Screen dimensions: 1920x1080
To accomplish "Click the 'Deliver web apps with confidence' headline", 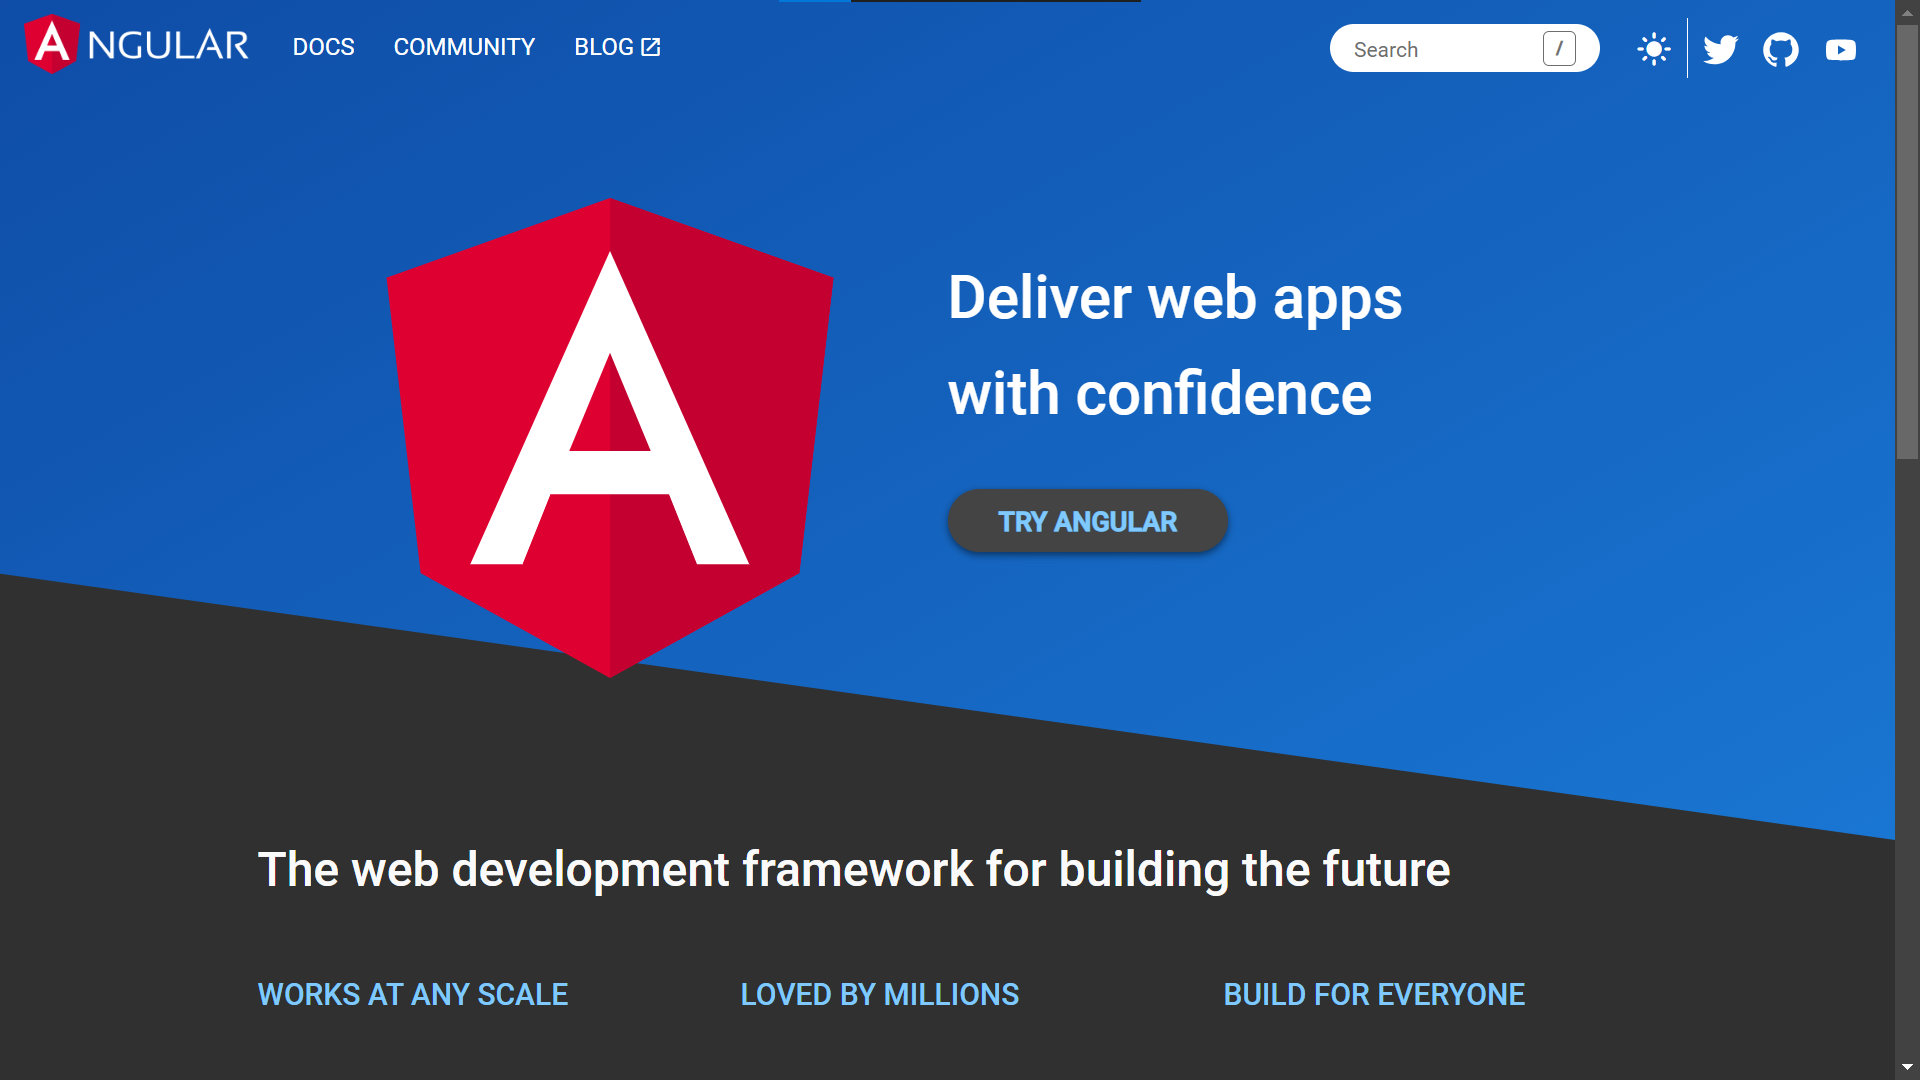I will (1175, 345).
